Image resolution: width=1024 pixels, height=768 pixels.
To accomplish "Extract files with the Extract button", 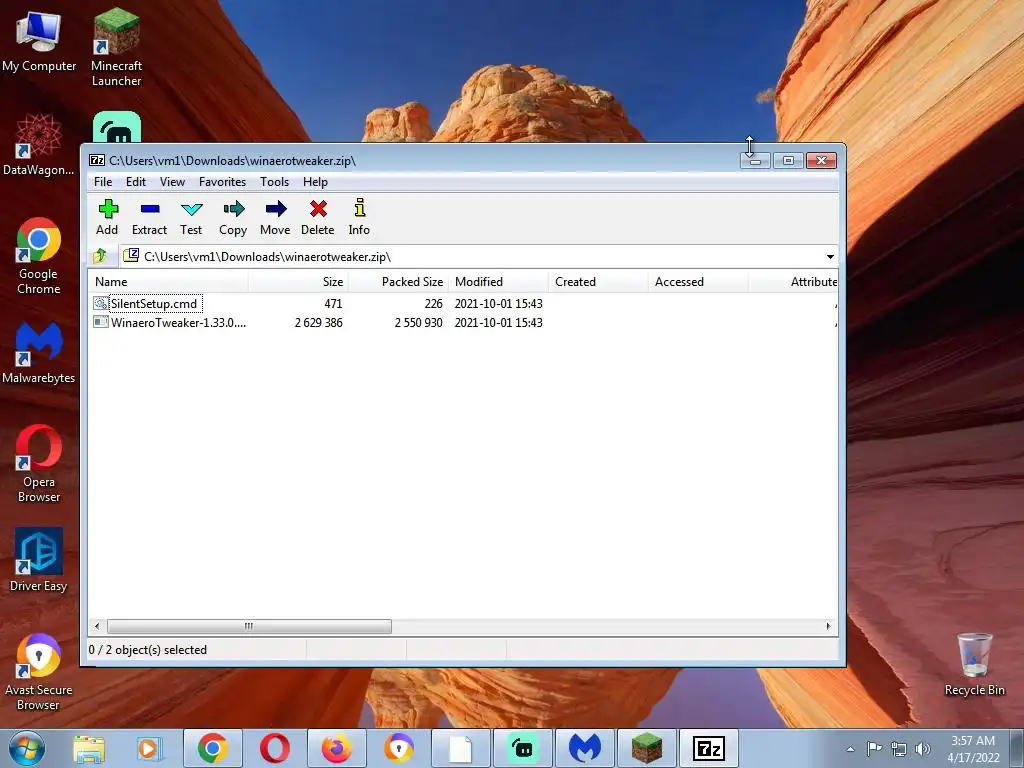I will click(150, 217).
